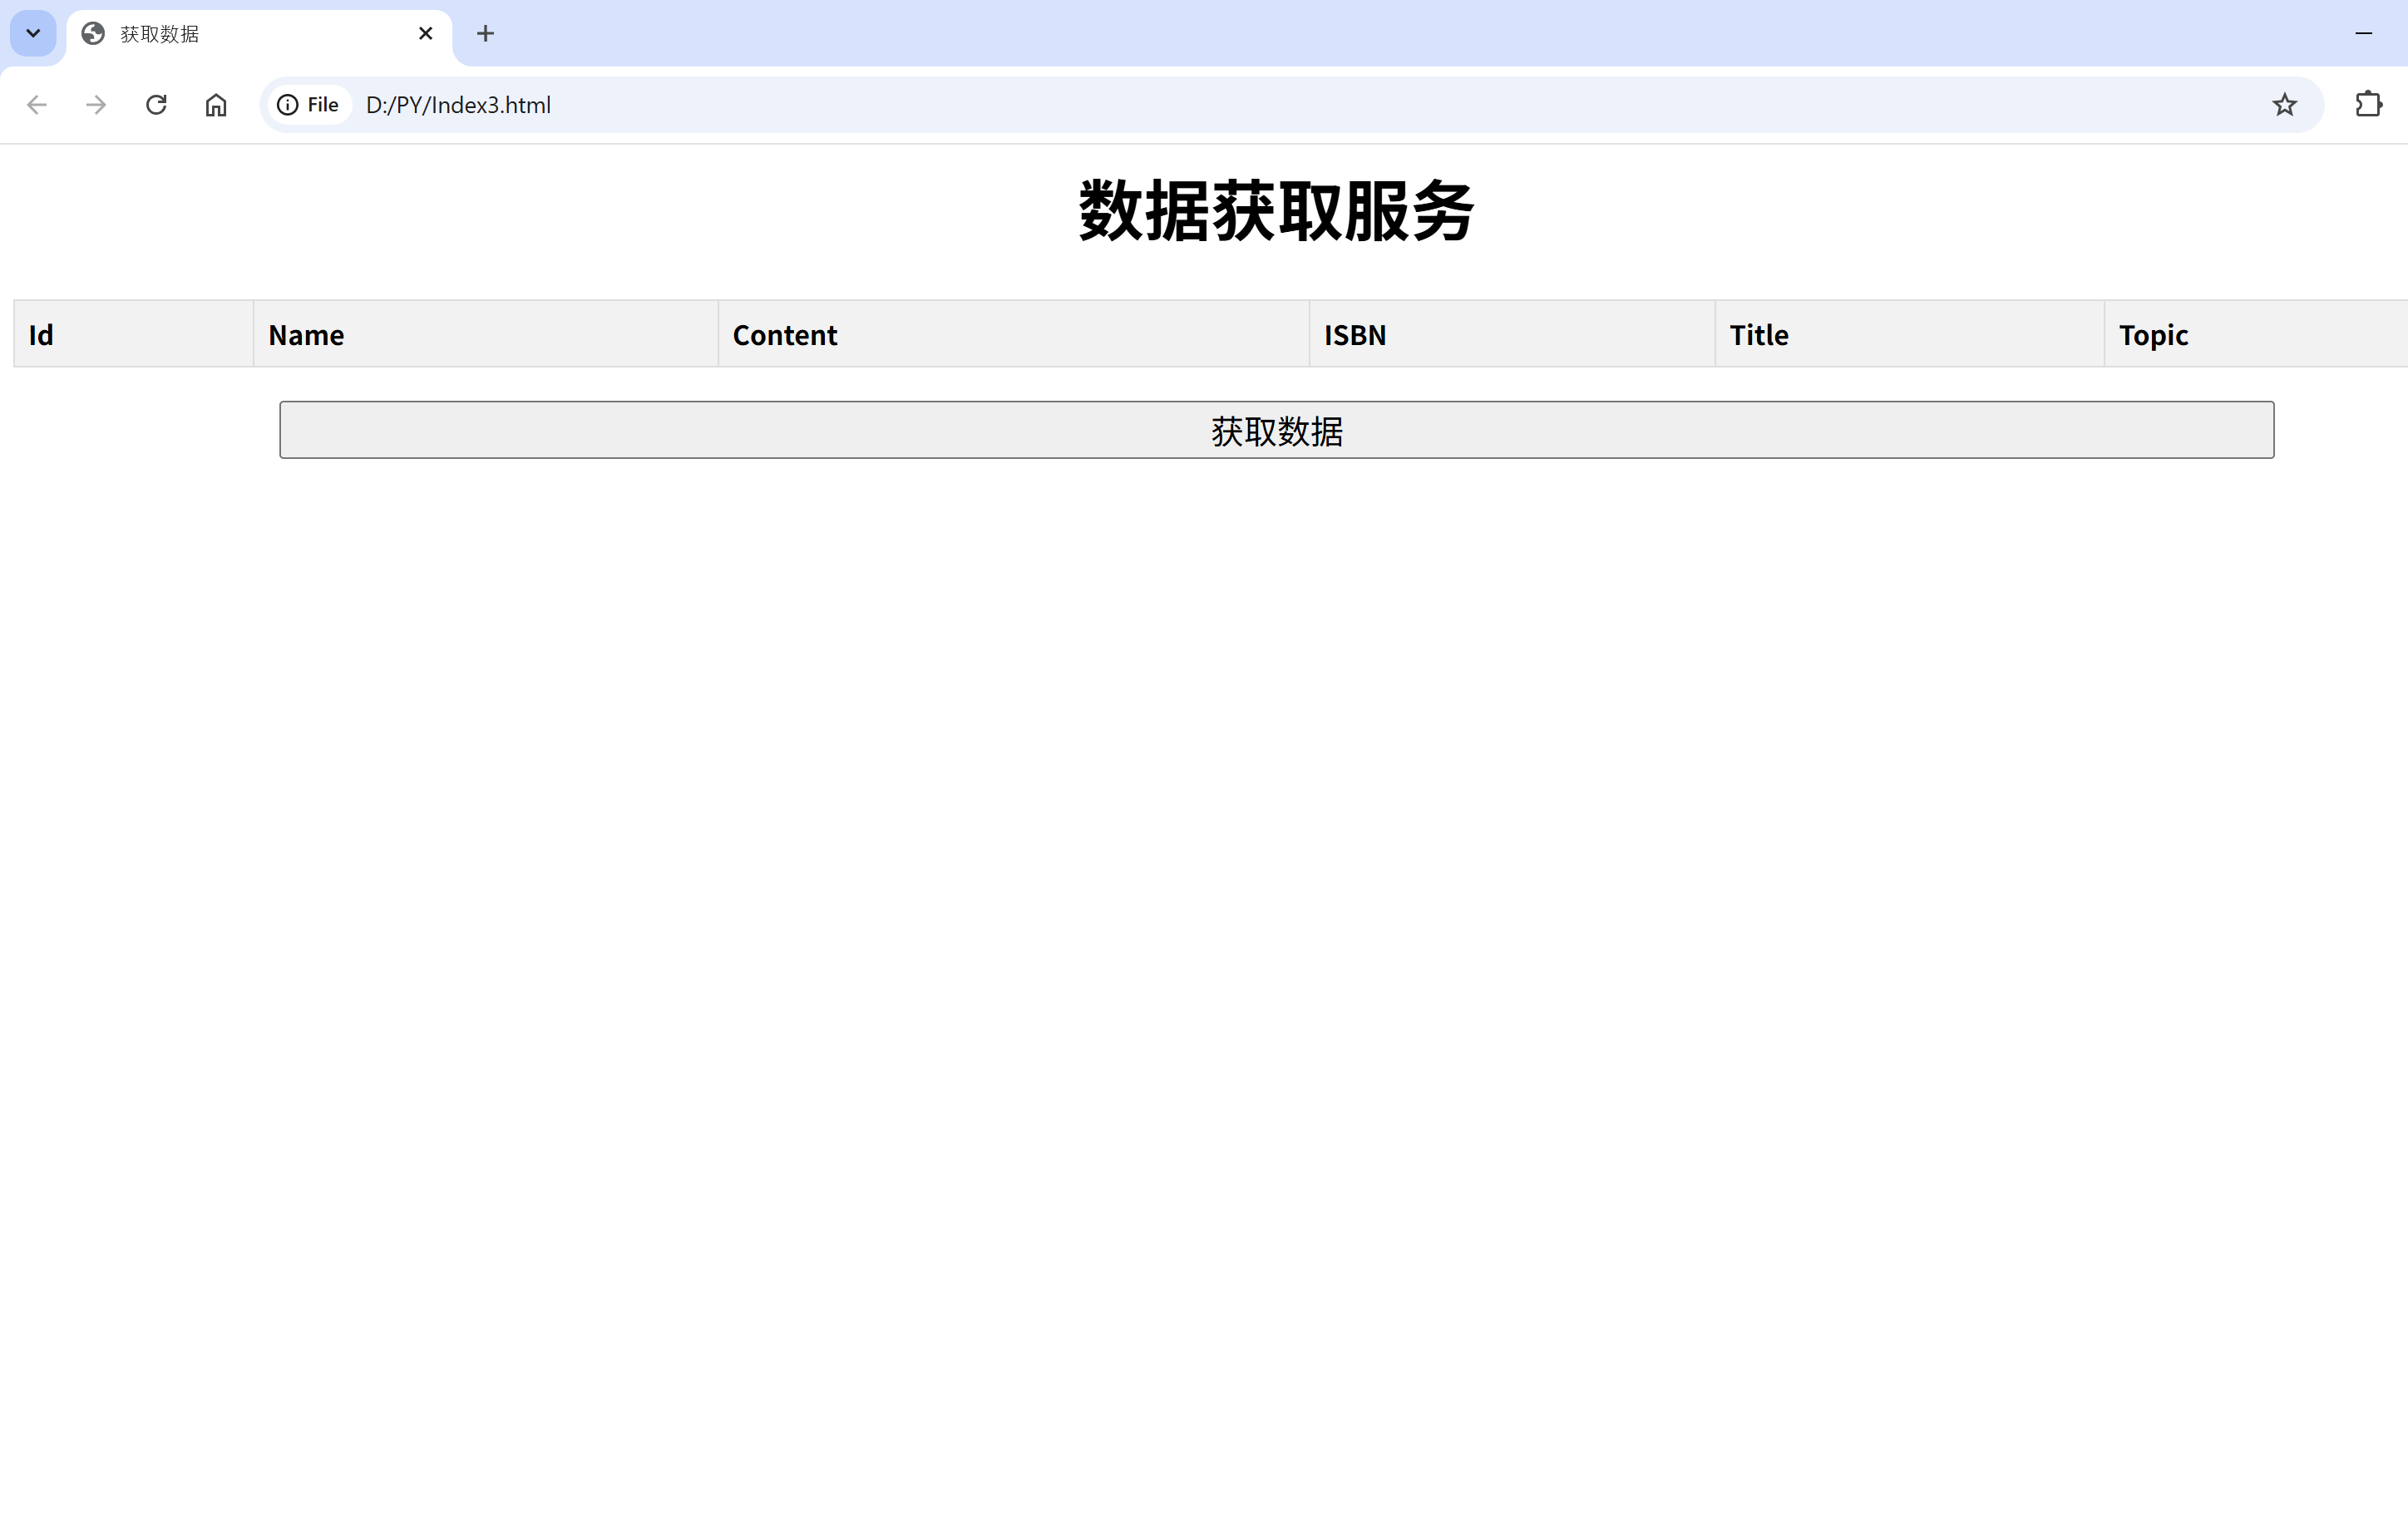Click the Id column header
This screenshot has height=1514, width=2408.
point(41,335)
